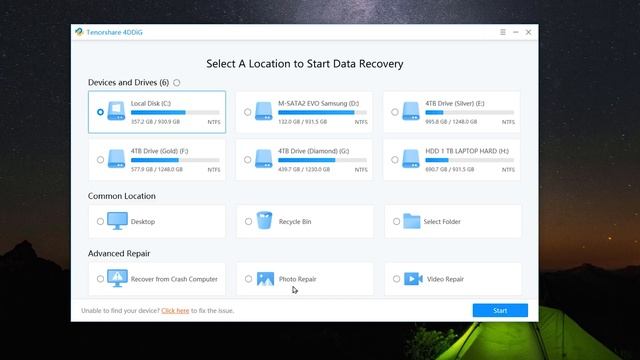Click the Local Disk (C:) drive icon

coord(116,111)
